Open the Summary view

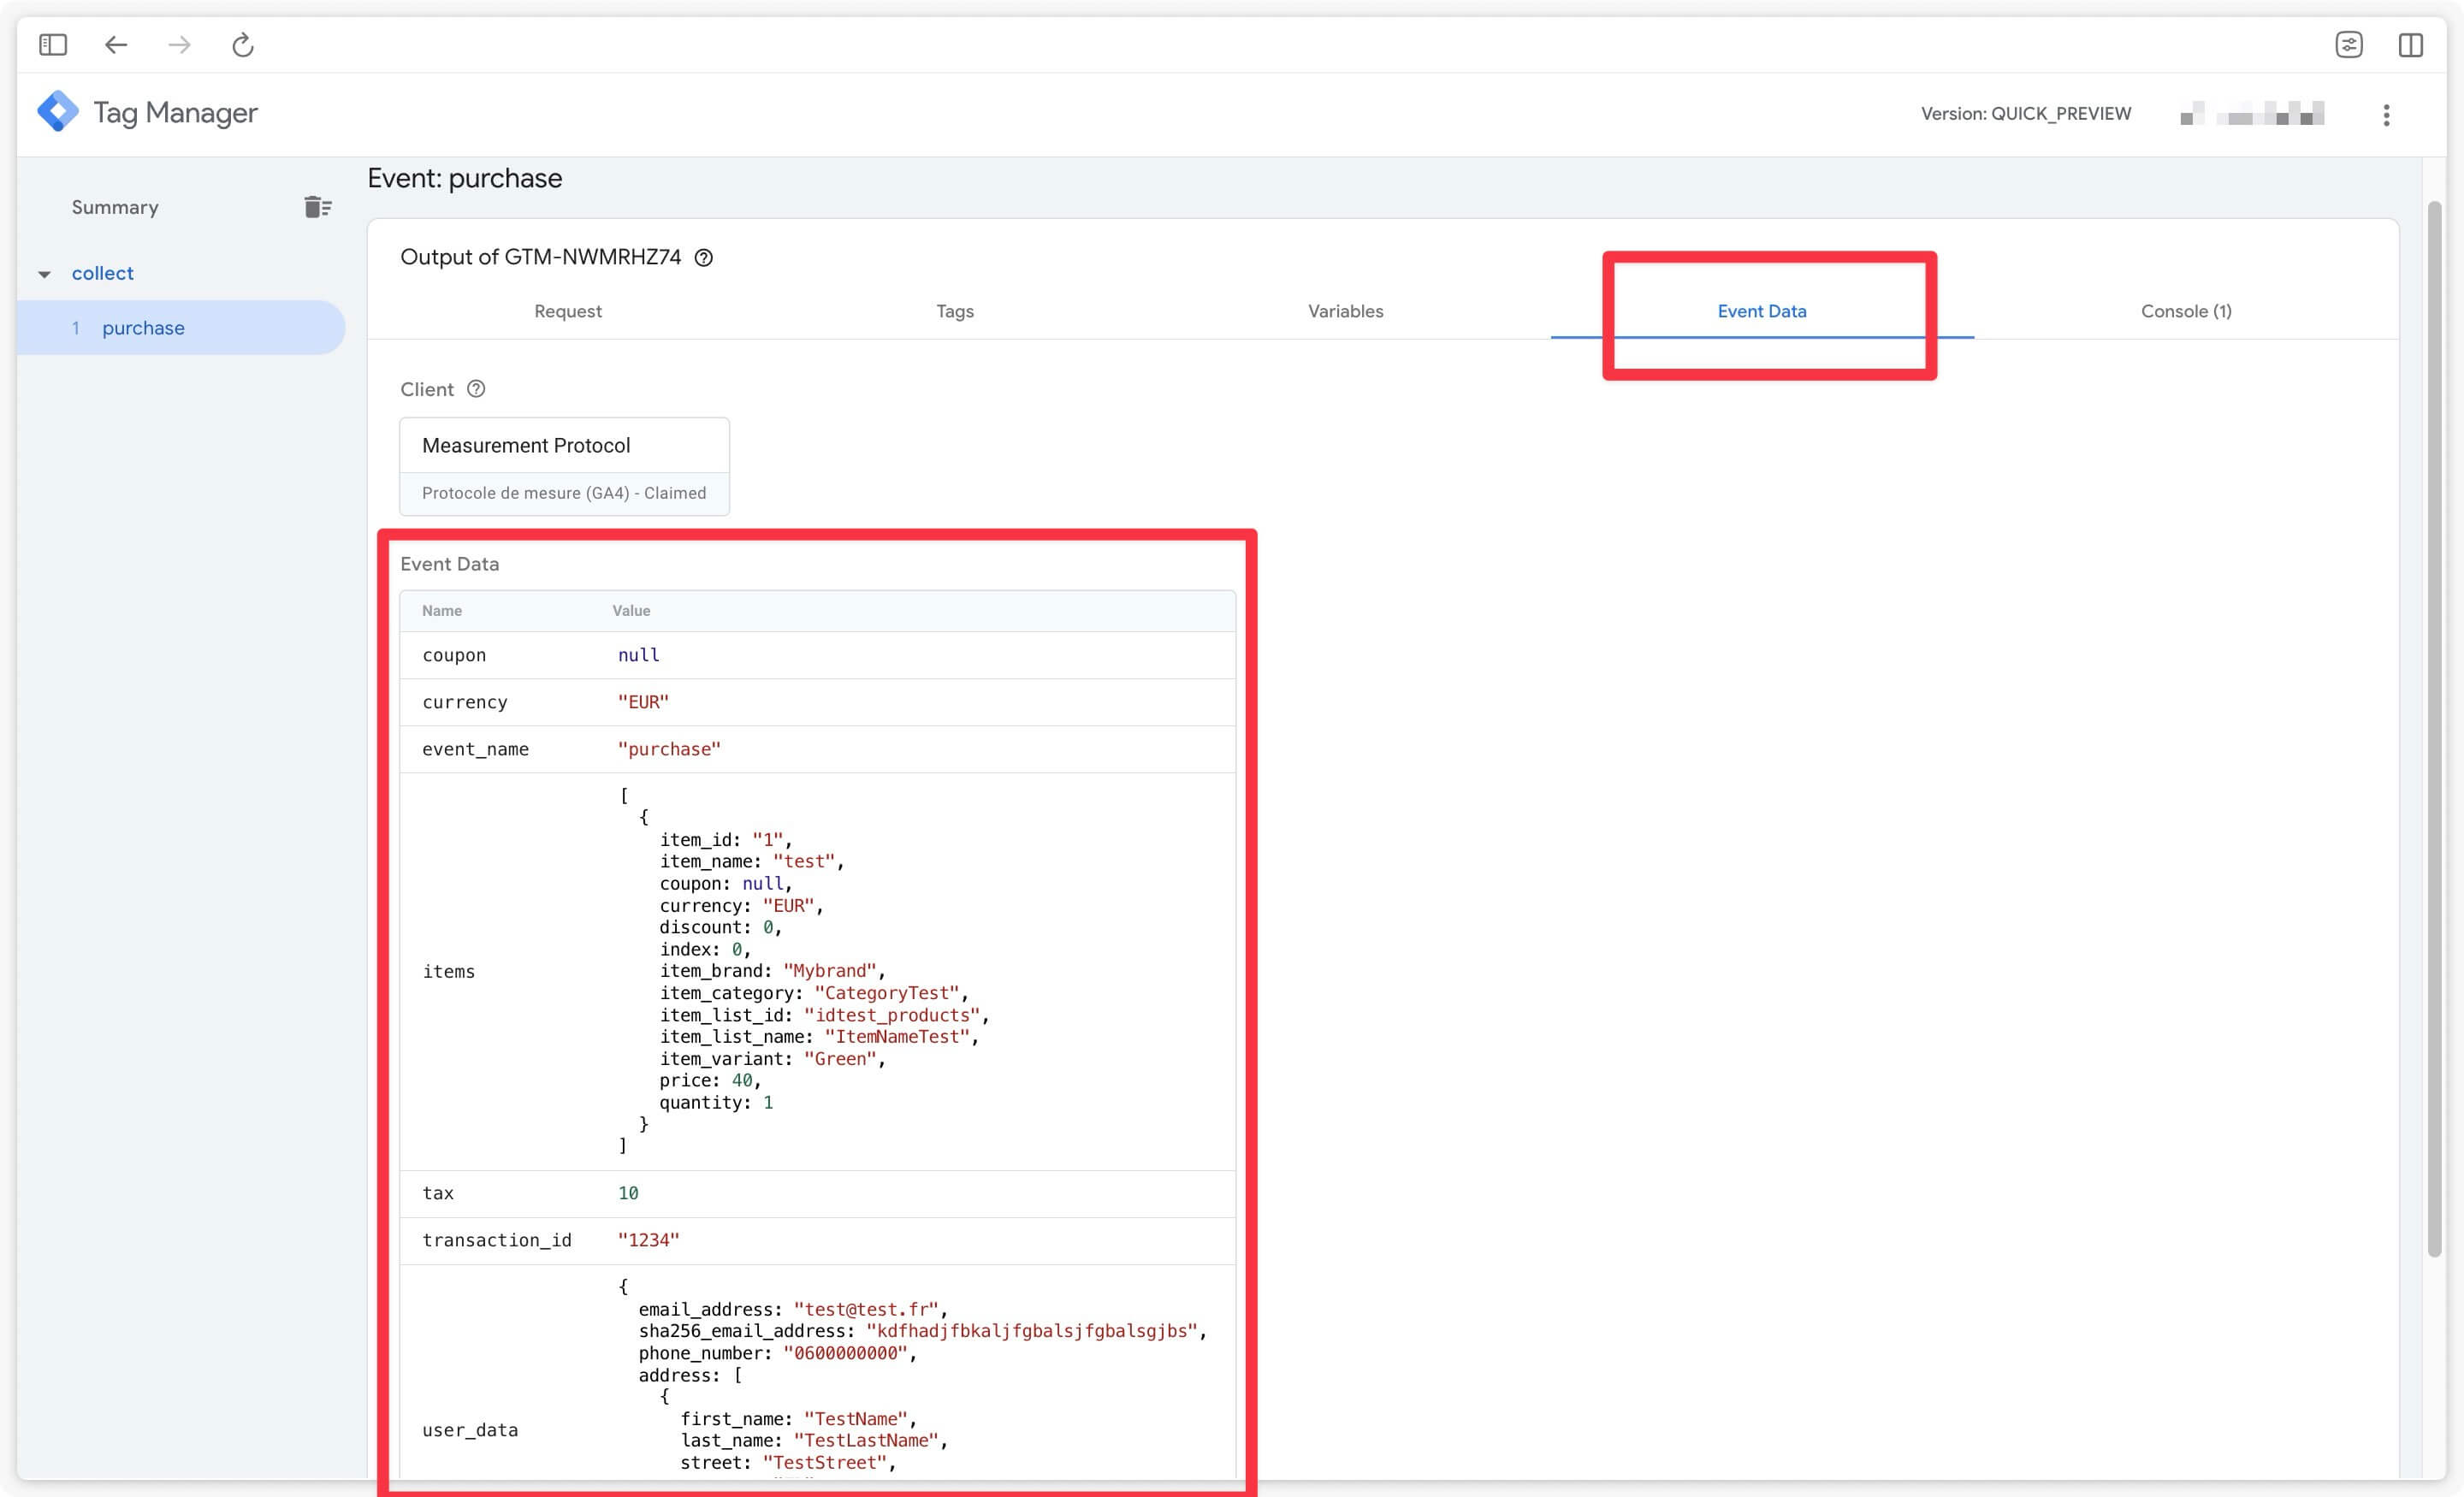pos(115,207)
